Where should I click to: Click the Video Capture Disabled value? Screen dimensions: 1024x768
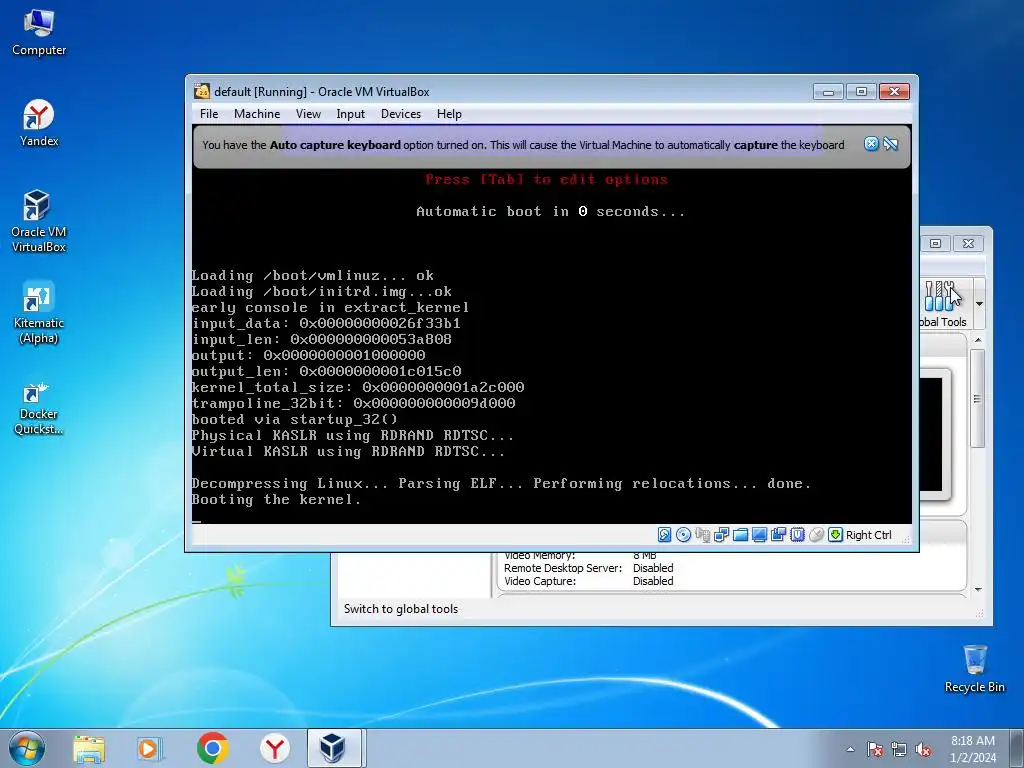coord(653,581)
